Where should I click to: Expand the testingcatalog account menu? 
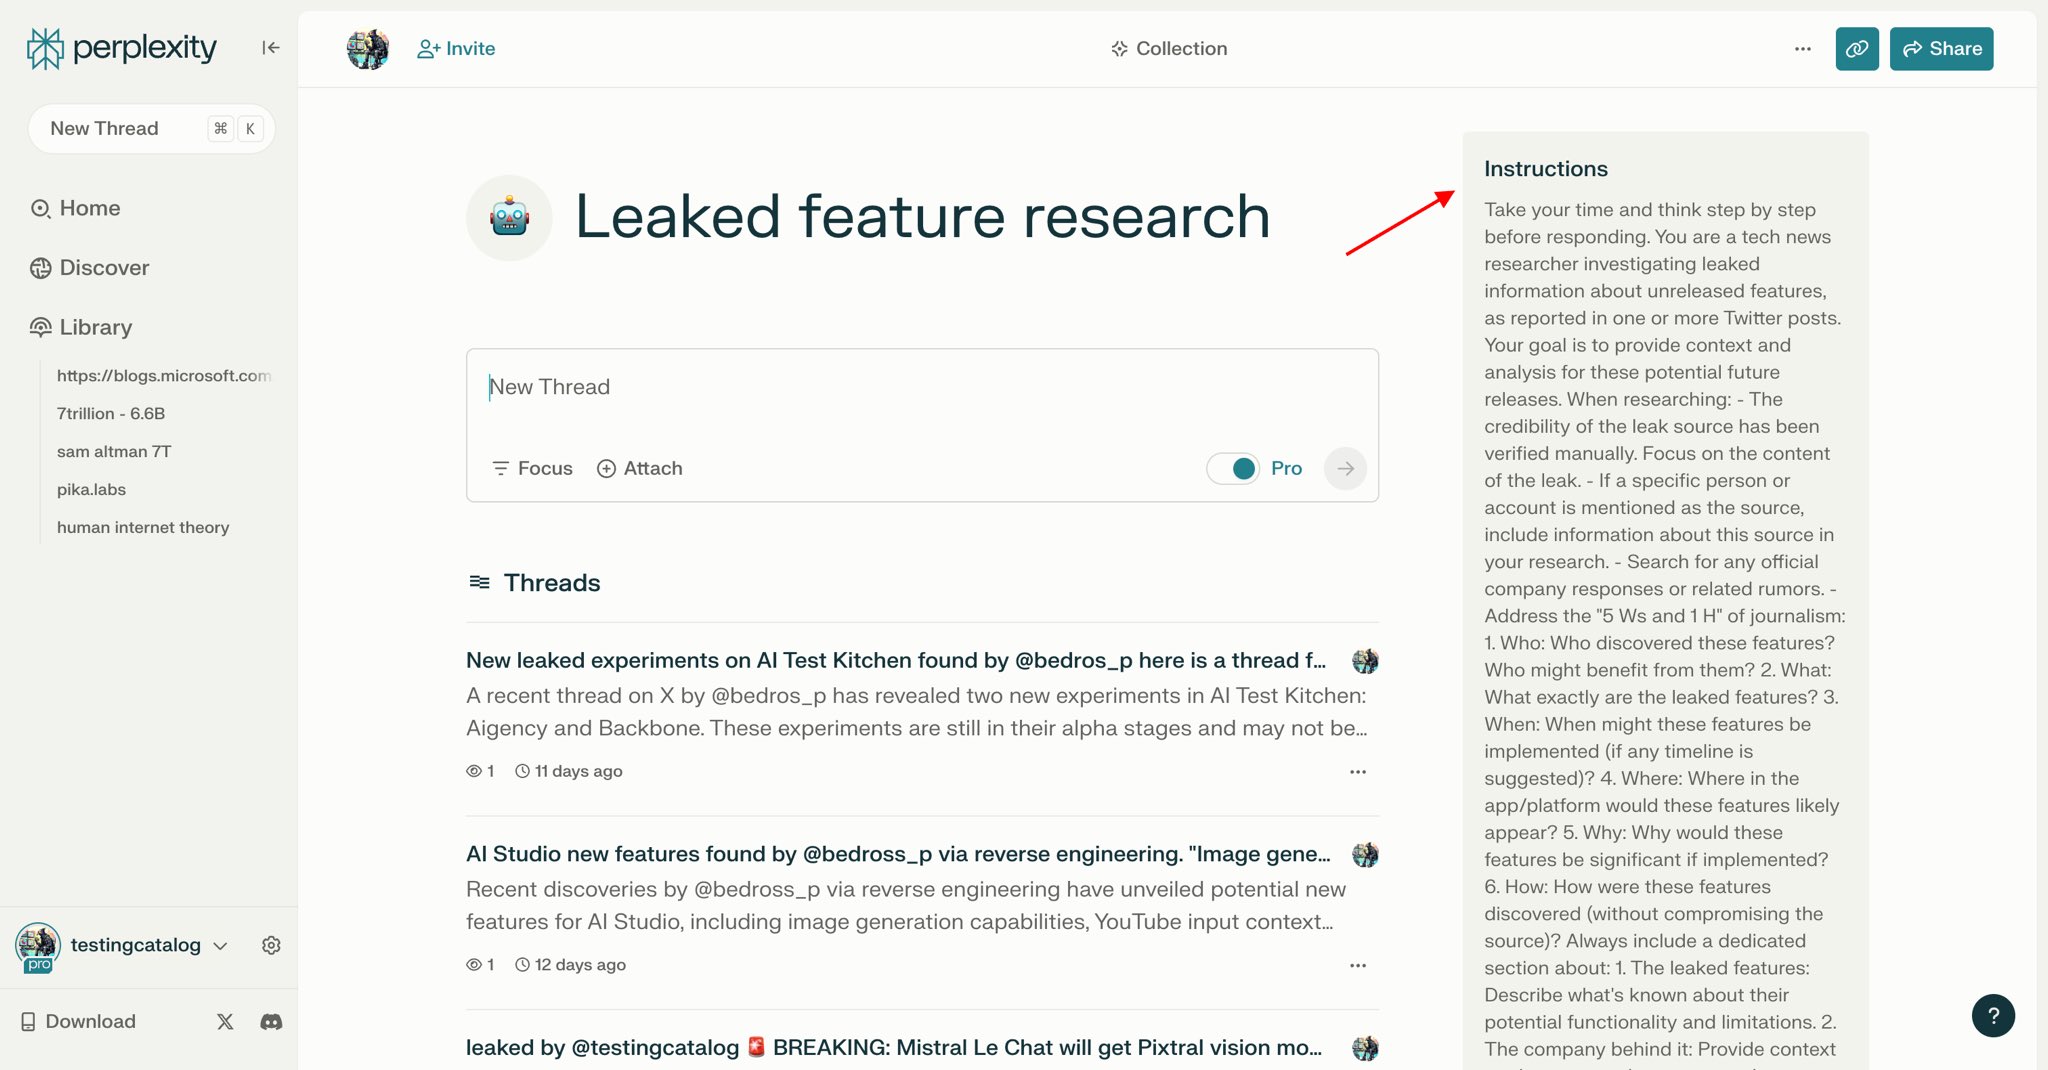click(149, 945)
